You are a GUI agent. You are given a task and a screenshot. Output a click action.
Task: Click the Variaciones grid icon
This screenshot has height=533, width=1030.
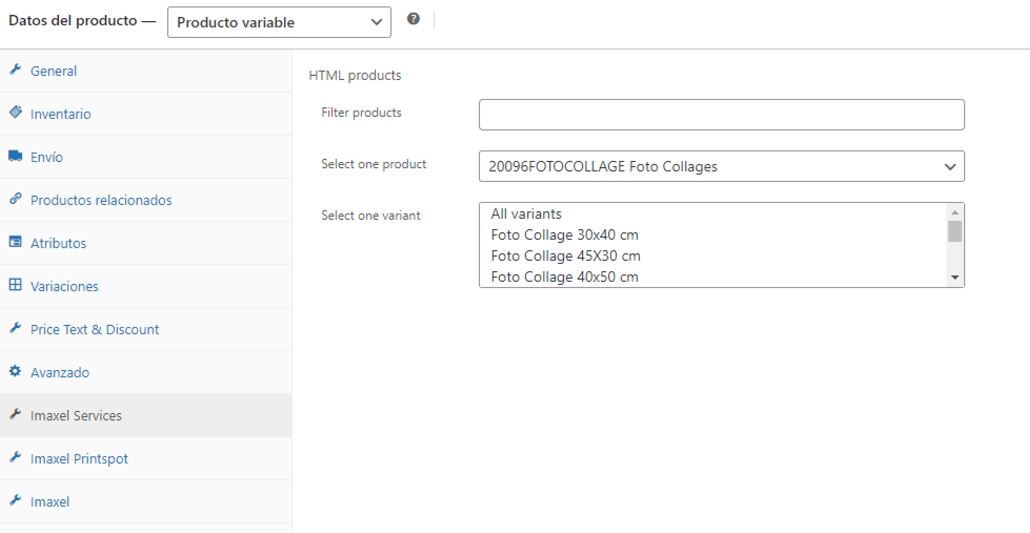pos(15,286)
